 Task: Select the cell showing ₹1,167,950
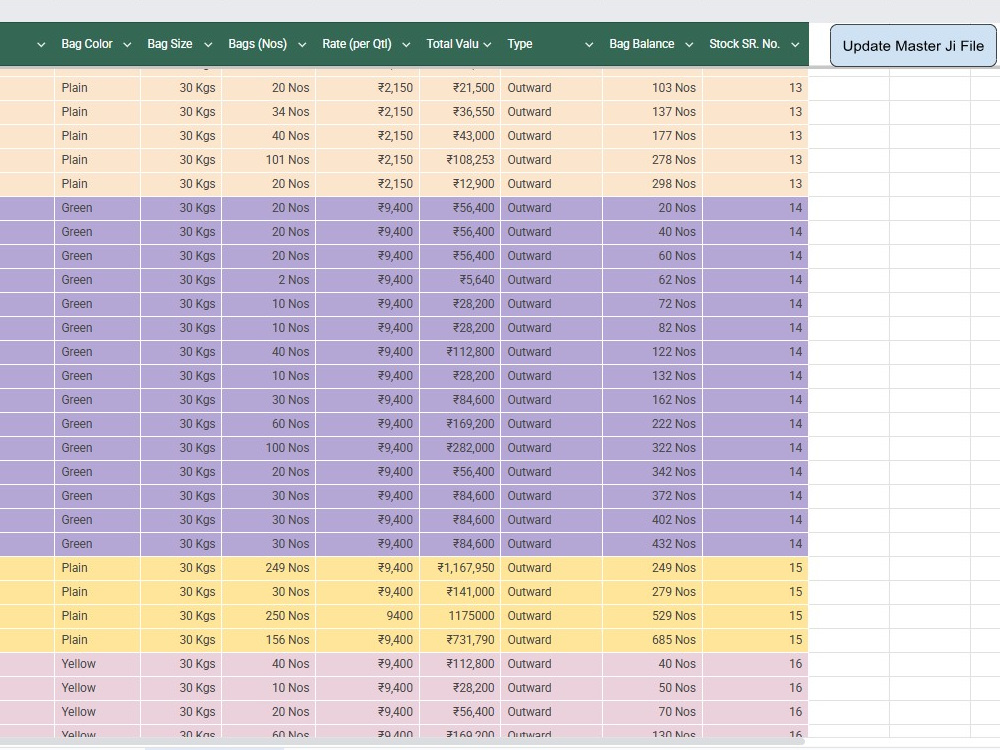[x=460, y=568]
